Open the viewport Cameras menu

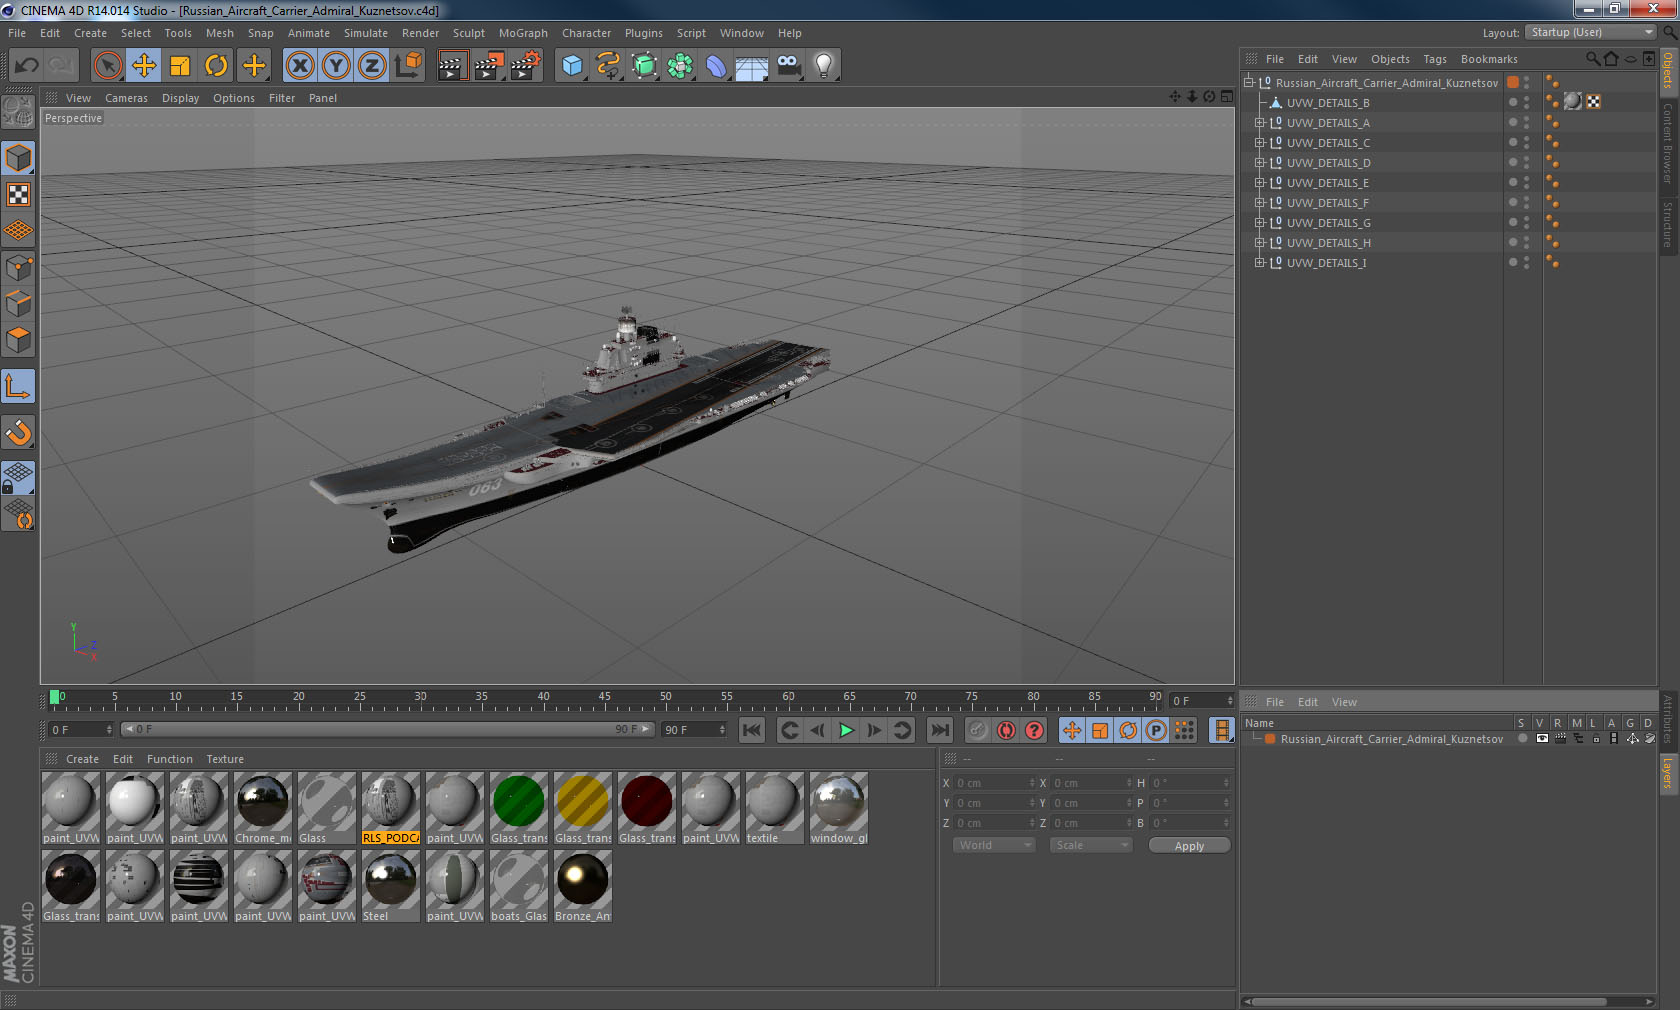126,98
